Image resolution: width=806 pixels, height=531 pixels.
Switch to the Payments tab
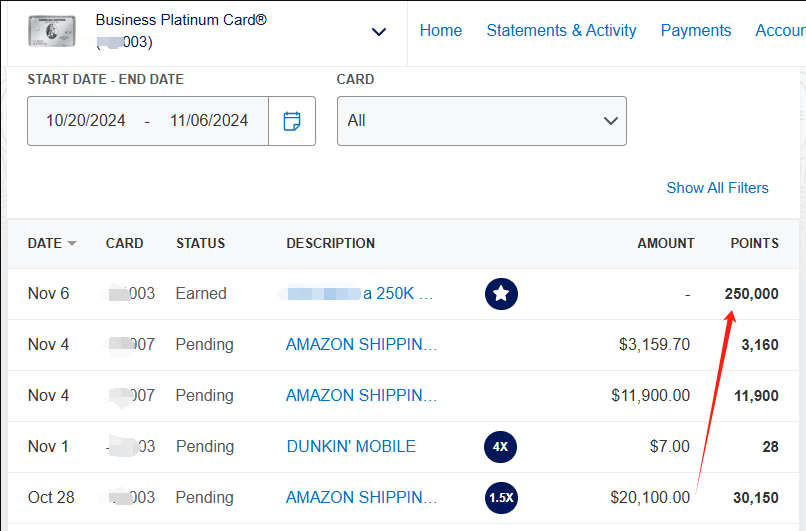696,31
